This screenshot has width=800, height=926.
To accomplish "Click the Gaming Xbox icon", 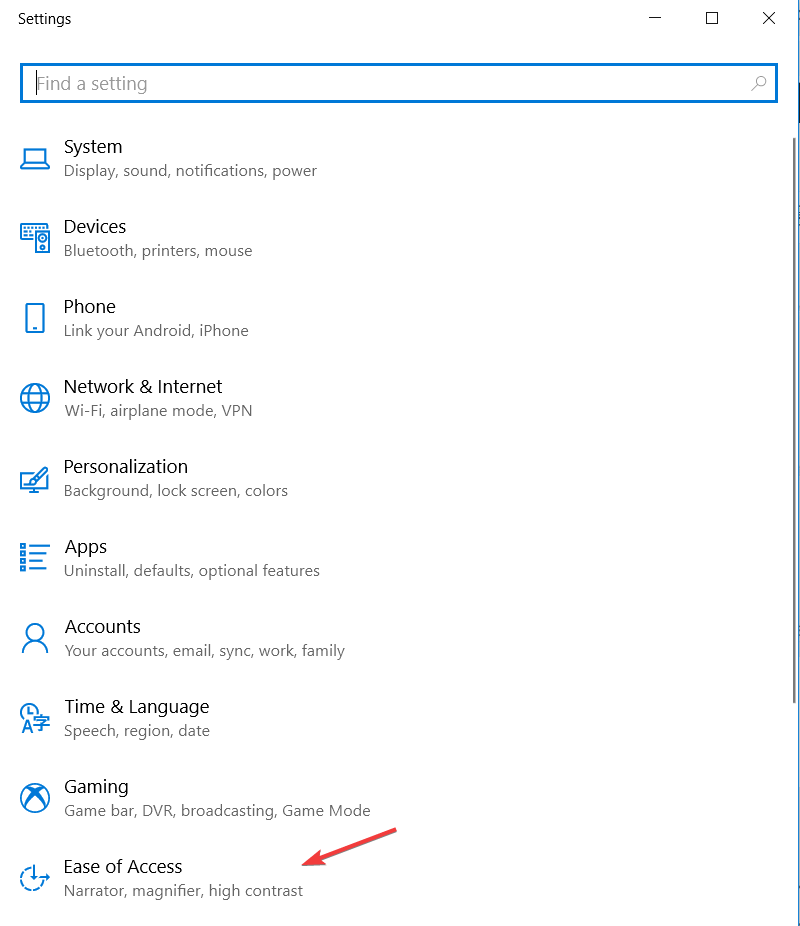I will point(35,798).
